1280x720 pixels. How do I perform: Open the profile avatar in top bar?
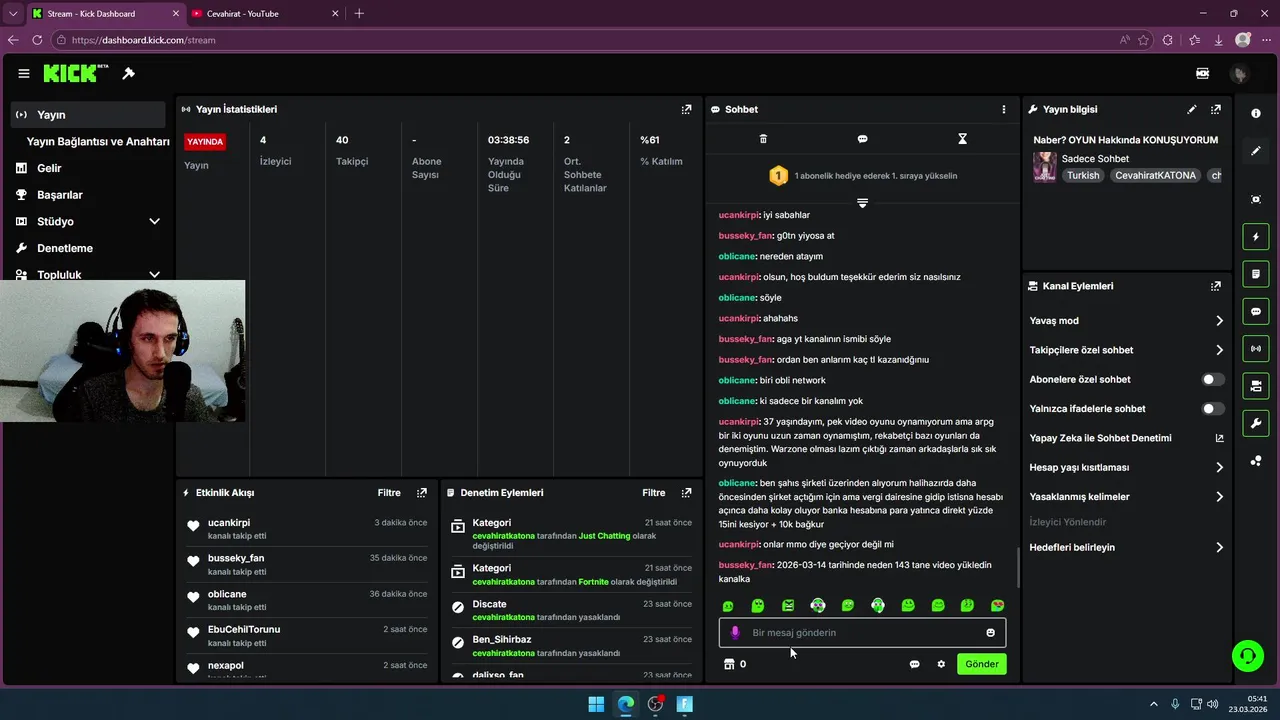point(1240,74)
